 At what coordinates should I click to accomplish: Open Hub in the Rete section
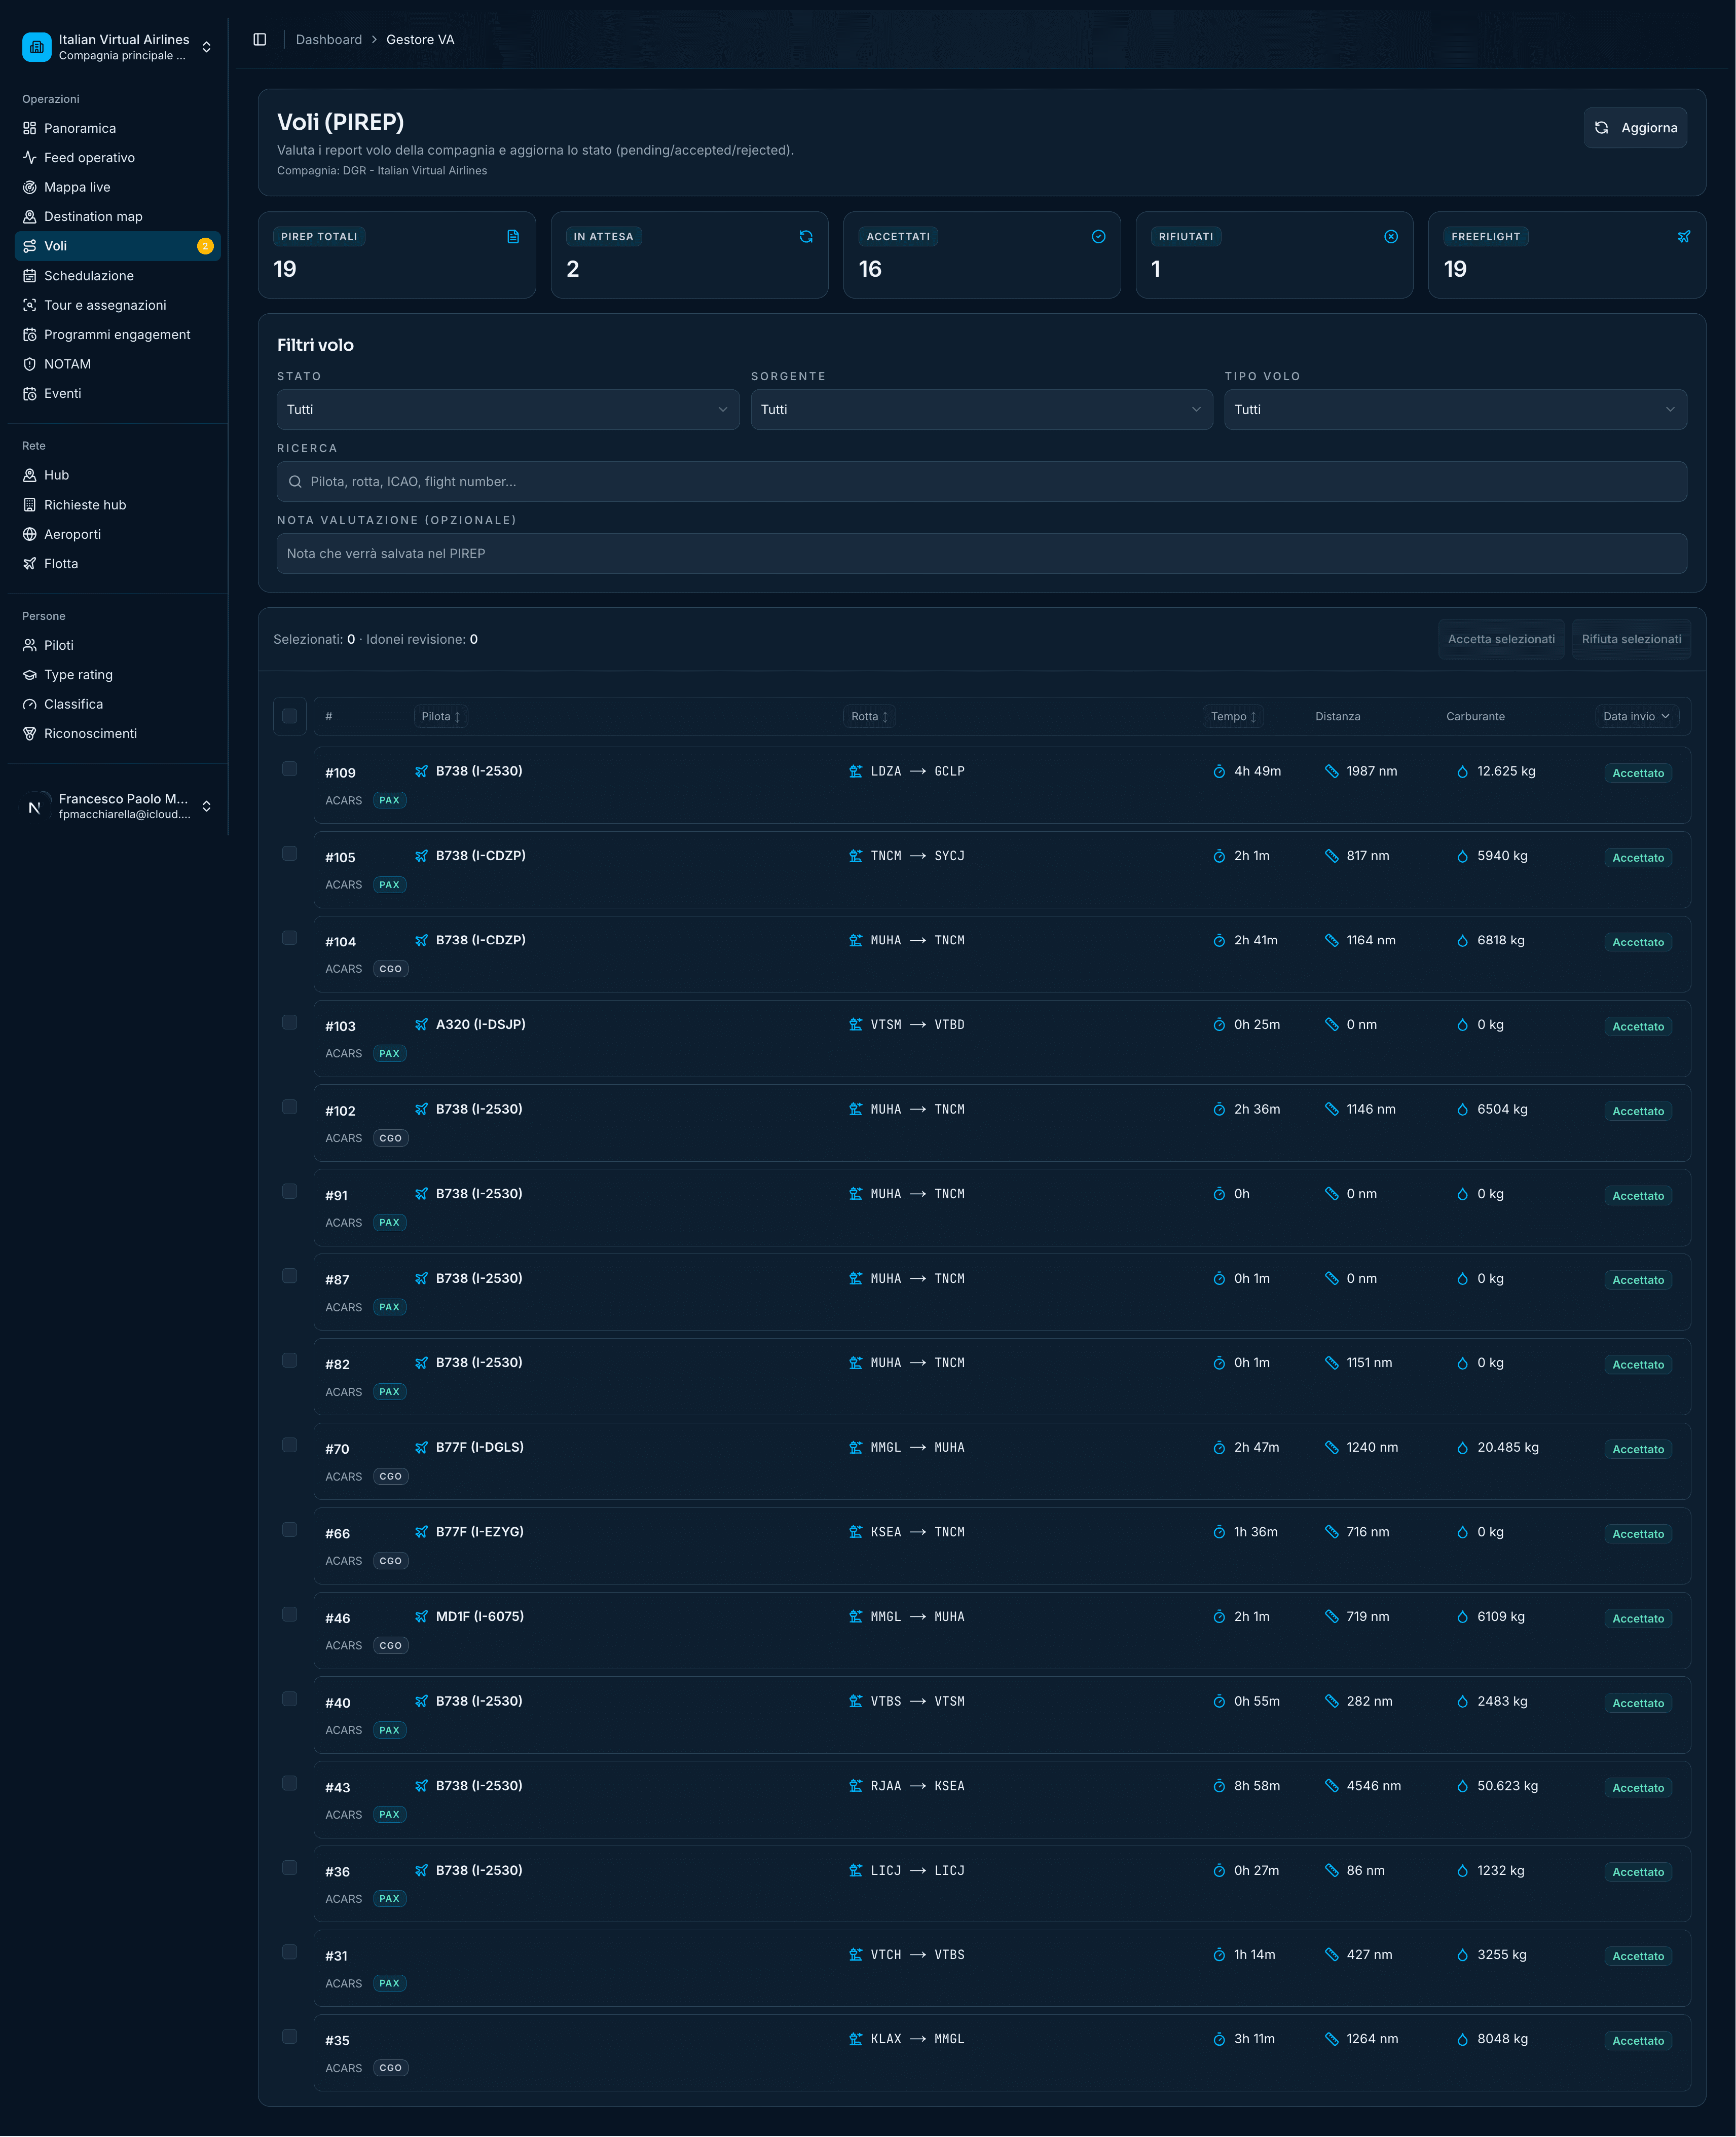pyautogui.click(x=117, y=475)
